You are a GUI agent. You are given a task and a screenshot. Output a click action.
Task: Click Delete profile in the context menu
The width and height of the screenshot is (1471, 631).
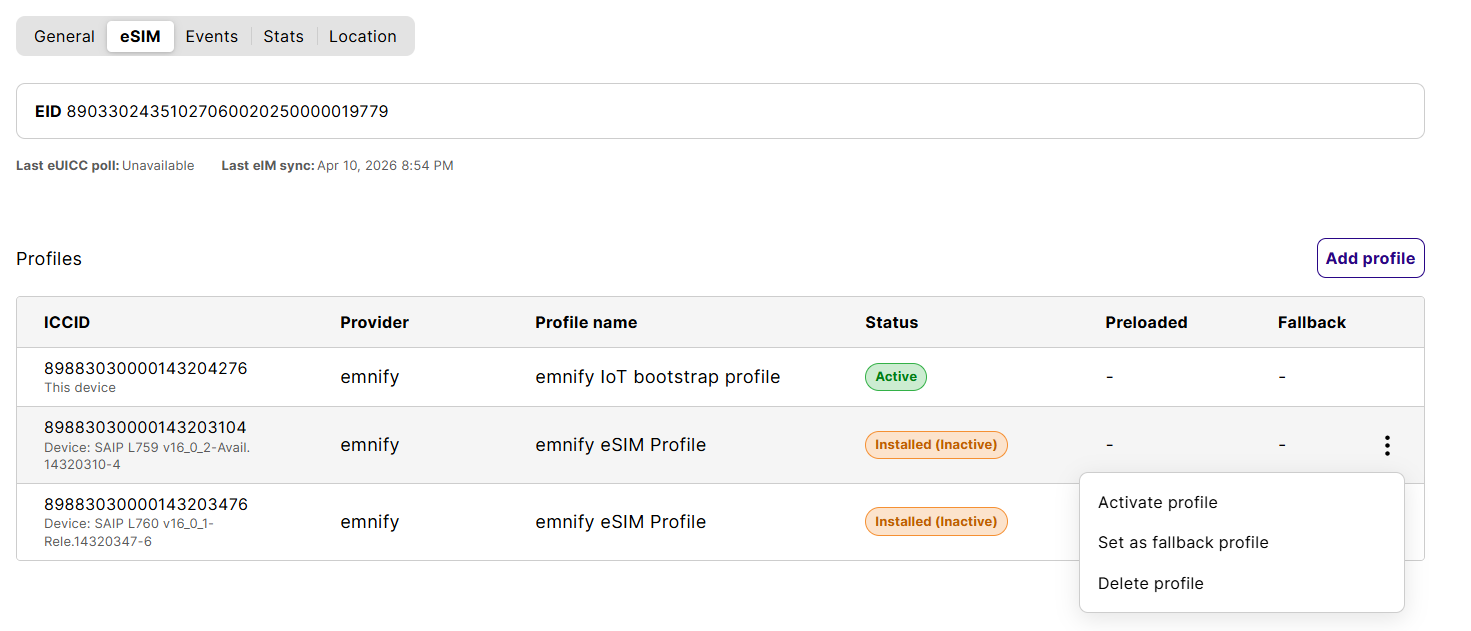tap(1150, 584)
